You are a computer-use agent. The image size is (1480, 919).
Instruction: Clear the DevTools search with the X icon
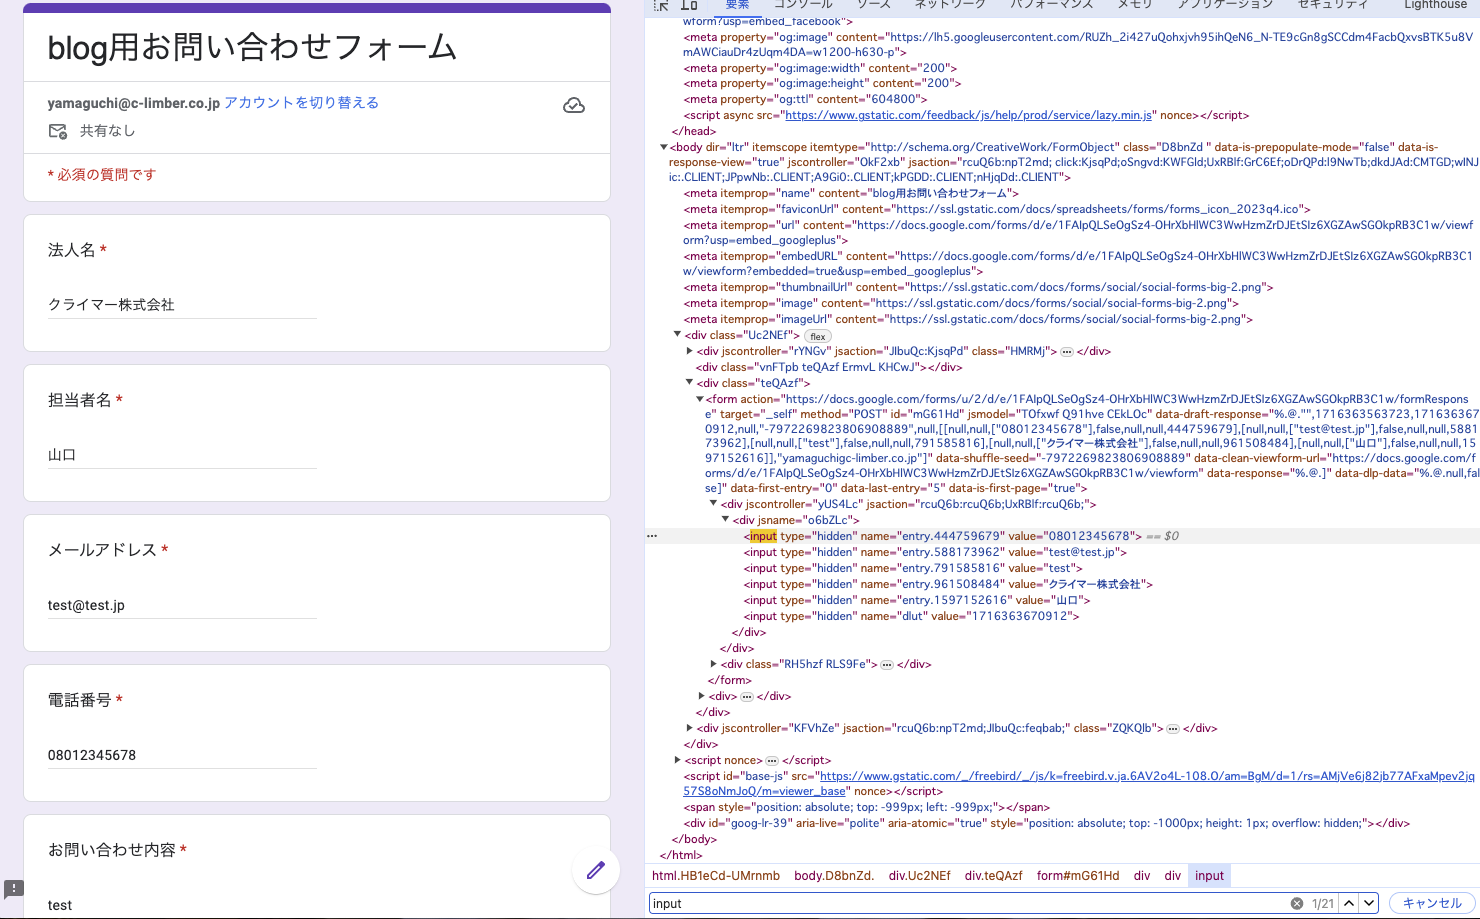click(1297, 903)
